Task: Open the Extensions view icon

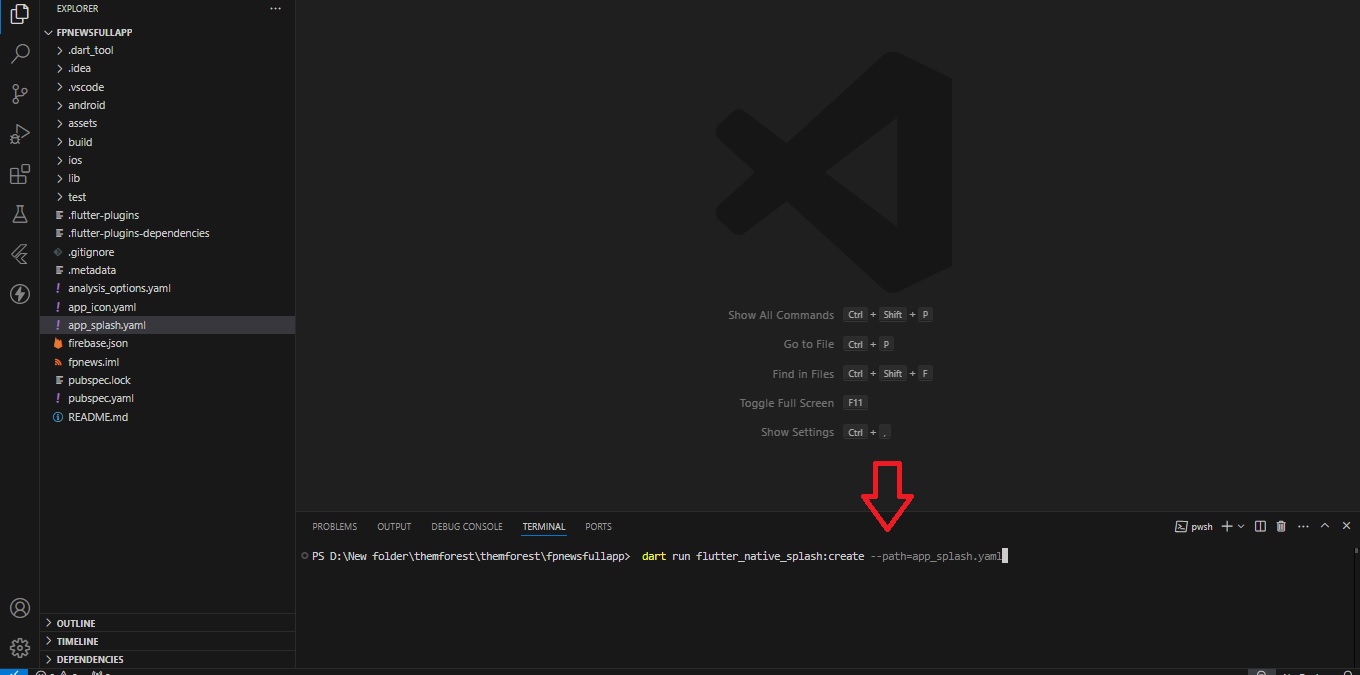Action: tap(19, 175)
